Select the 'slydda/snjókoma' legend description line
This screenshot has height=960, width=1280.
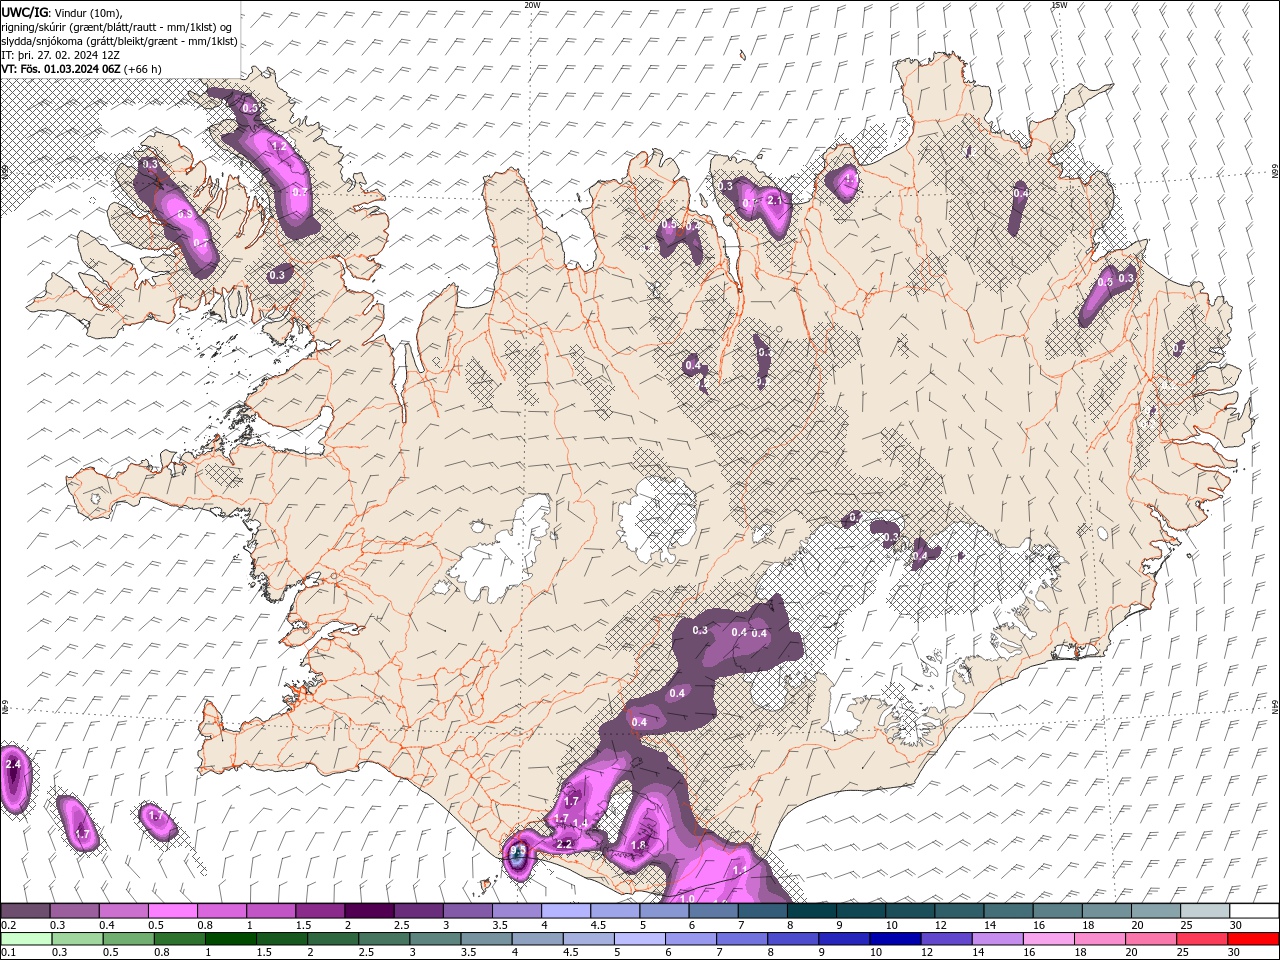pos(119,41)
